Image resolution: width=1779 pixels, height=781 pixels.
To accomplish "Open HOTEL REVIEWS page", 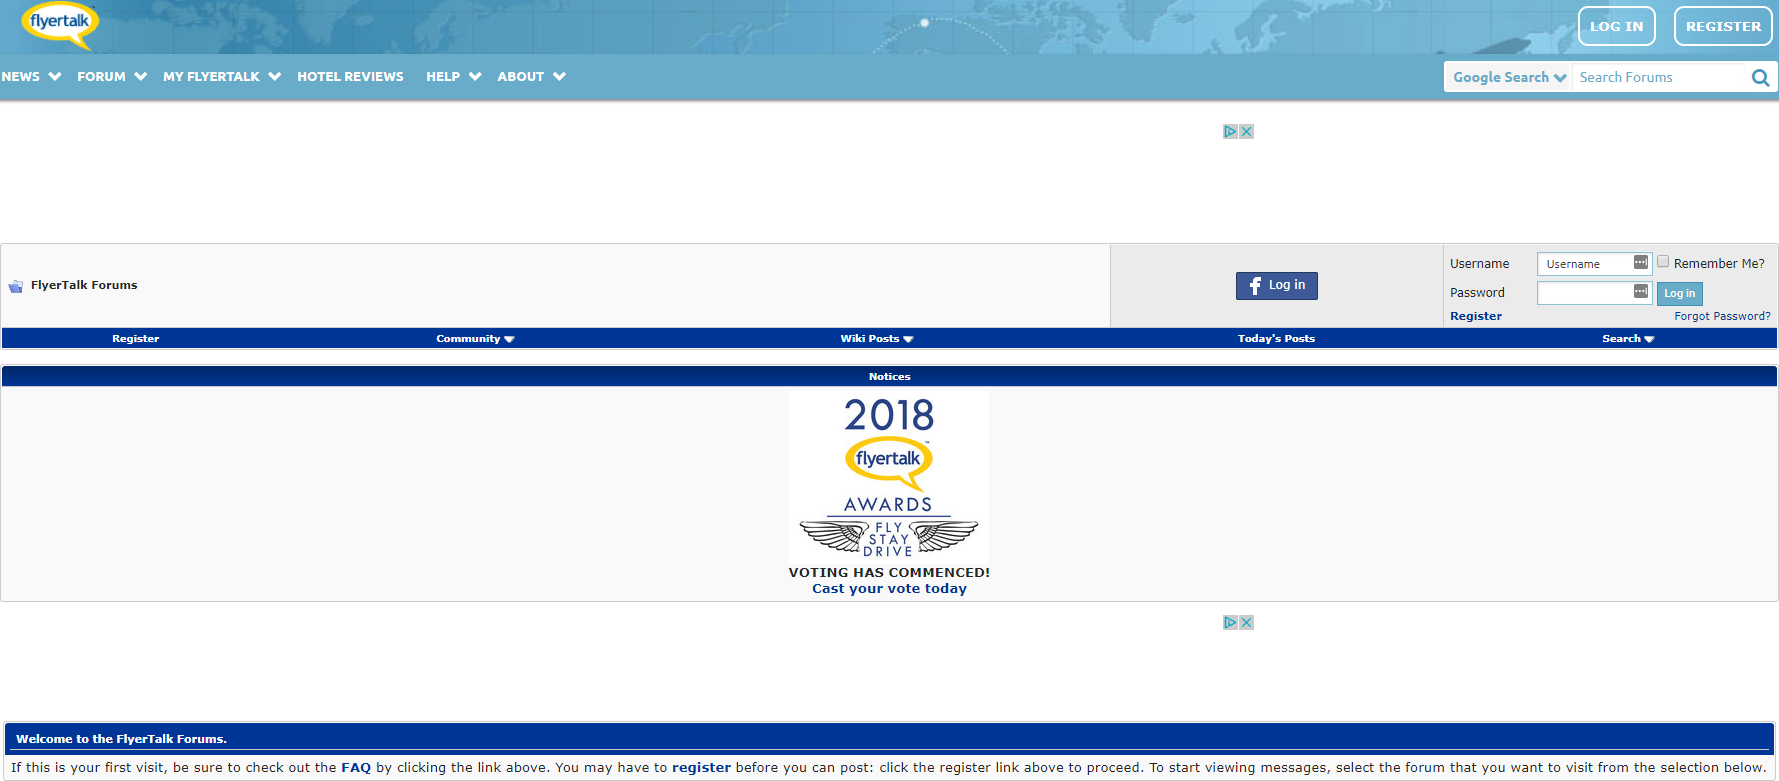I will click(x=350, y=77).
